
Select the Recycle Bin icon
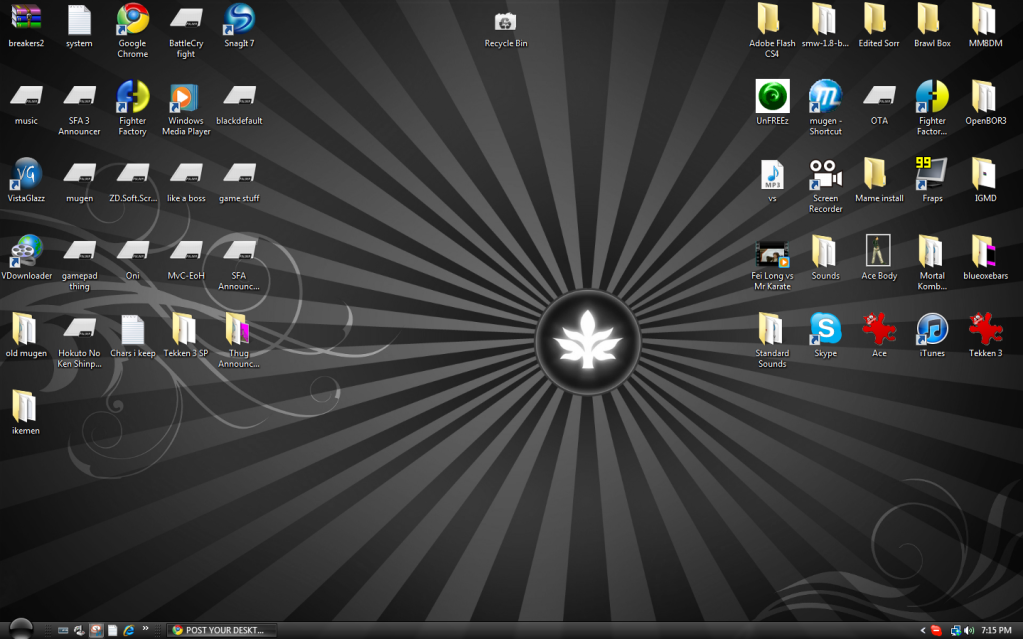(x=505, y=23)
